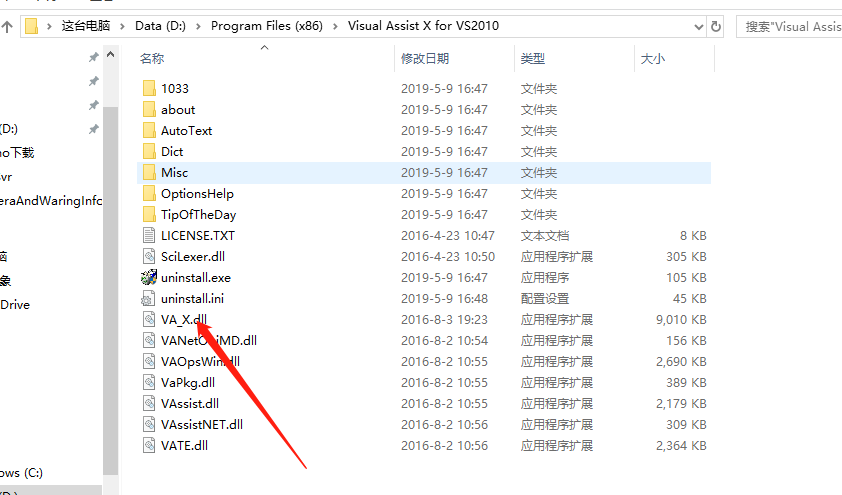The image size is (842, 495).
Task: Sort by 修改日期 column header
Action: (425, 59)
